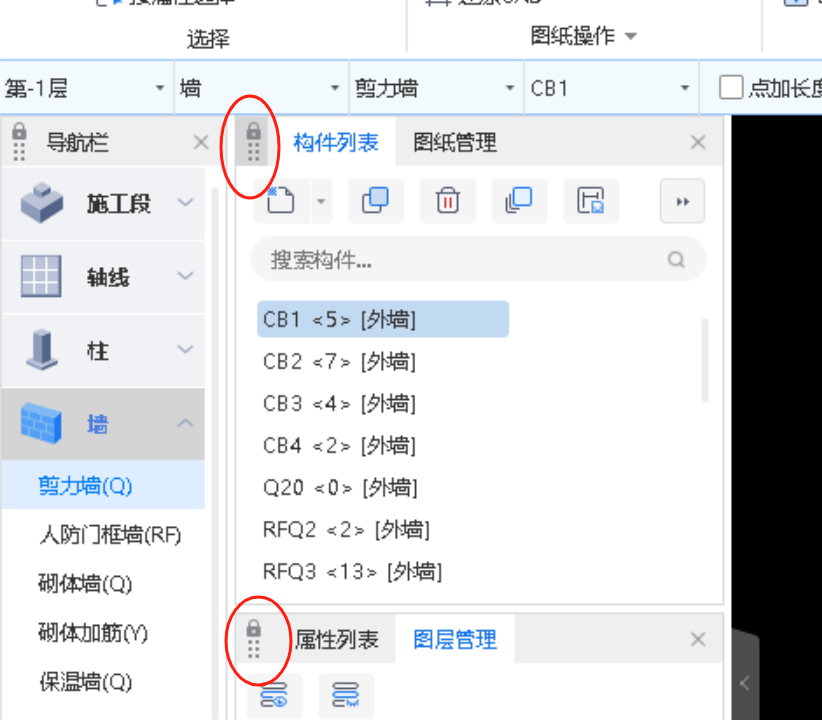The width and height of the screenshot is (822, 720).
Task: Click the delete component trash icon
Action: 448,201
